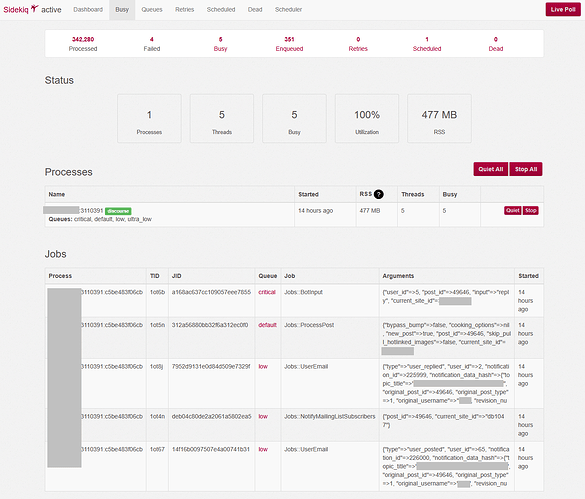Quiet the 3110391 process

513,210
